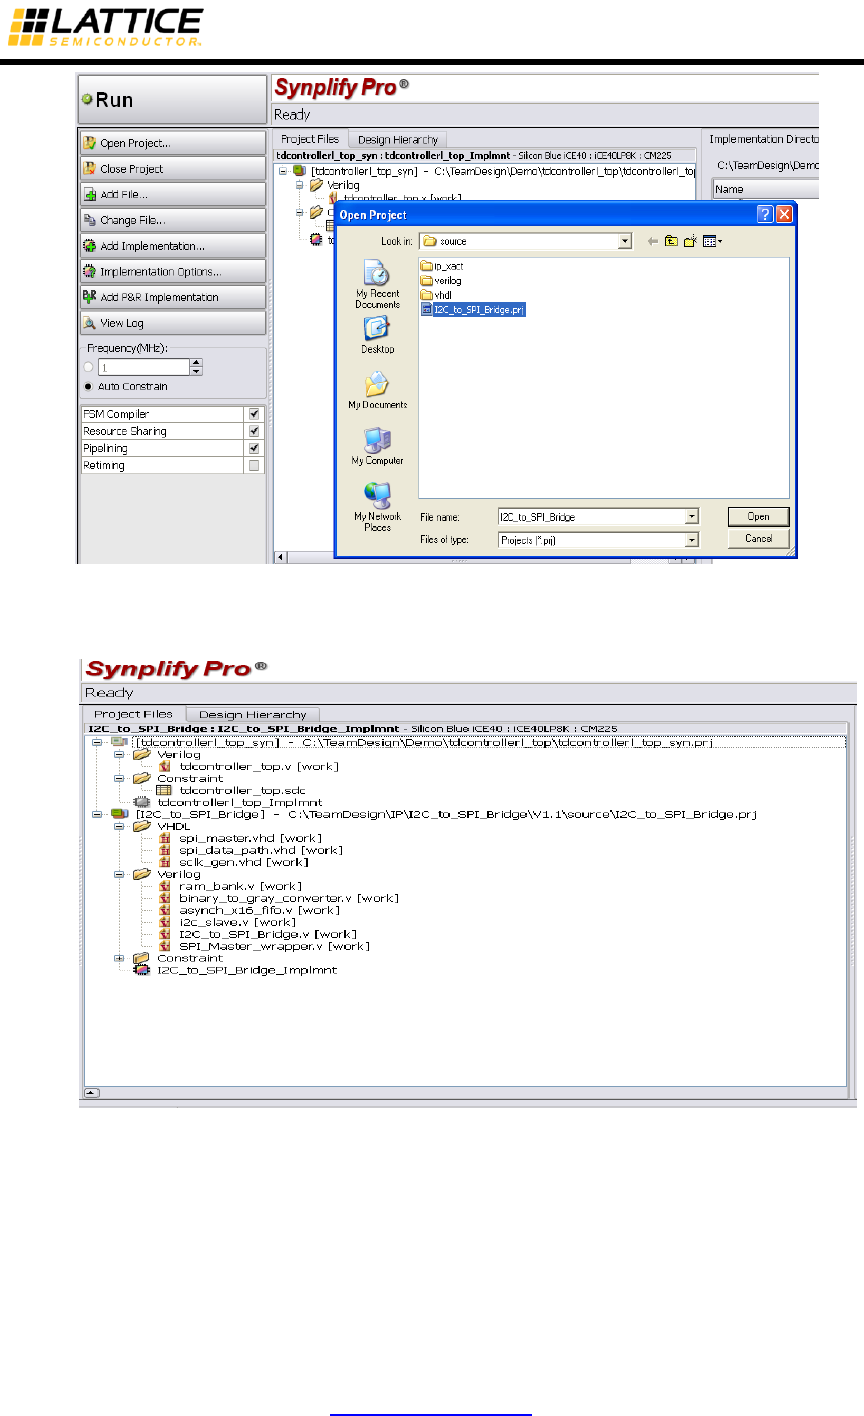
Task: Collapse the Verilog folder containing ram_bank.v
Action: tap(121, 874)
